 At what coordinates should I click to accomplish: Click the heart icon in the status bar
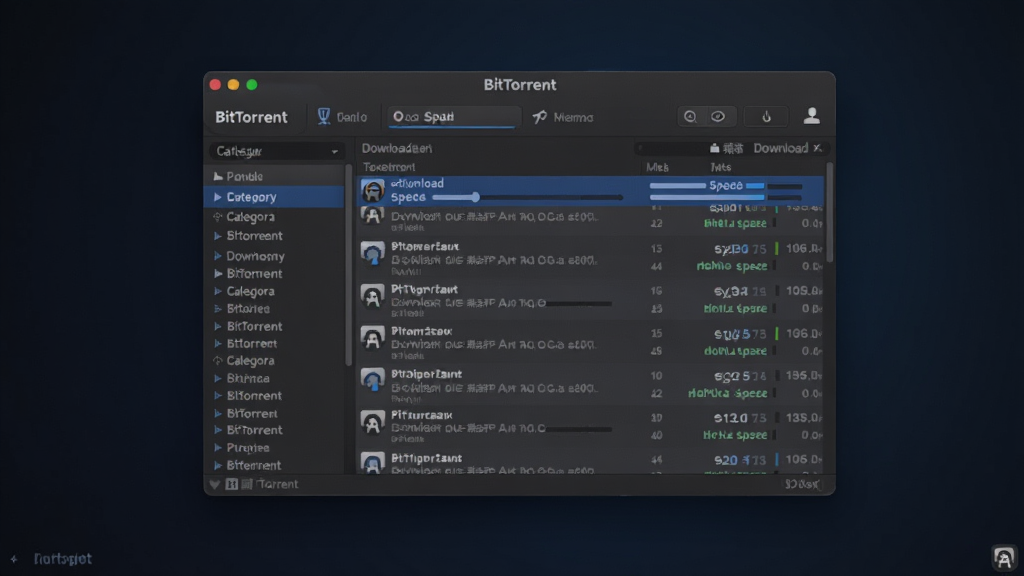click(x=214, y=484)
